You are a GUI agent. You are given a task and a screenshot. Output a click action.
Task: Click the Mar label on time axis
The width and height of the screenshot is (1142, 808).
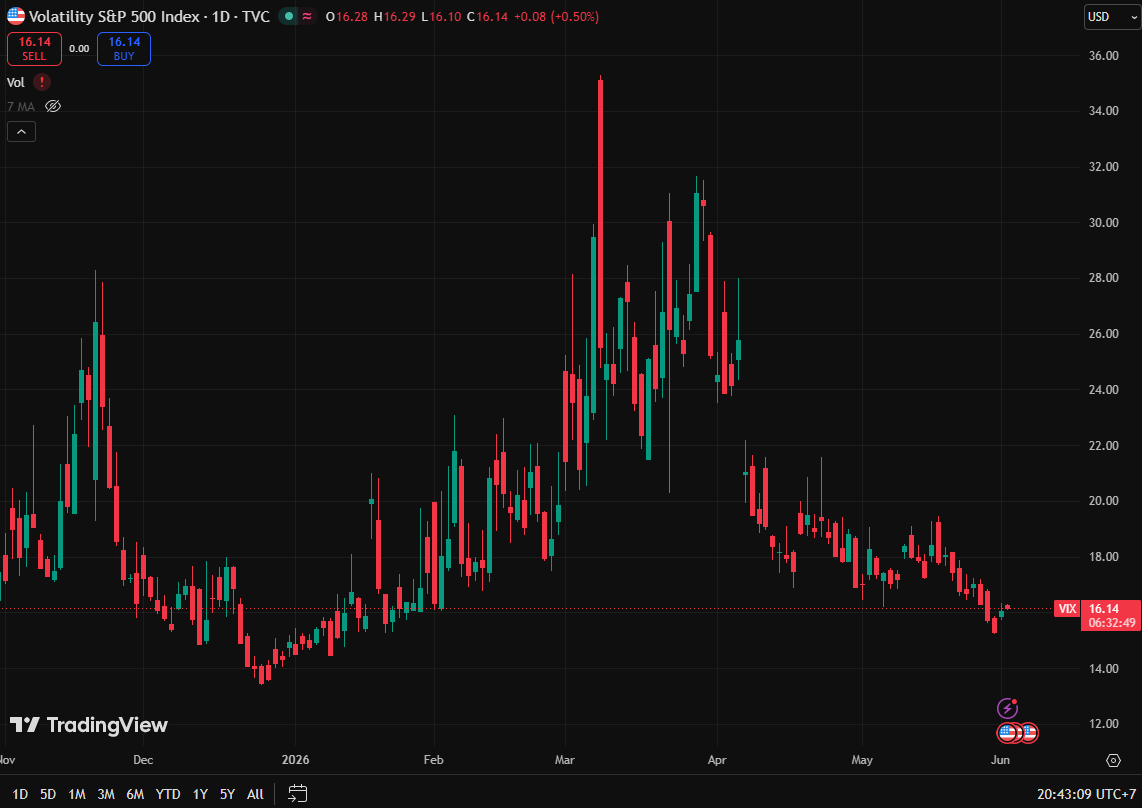coord(564,760)
